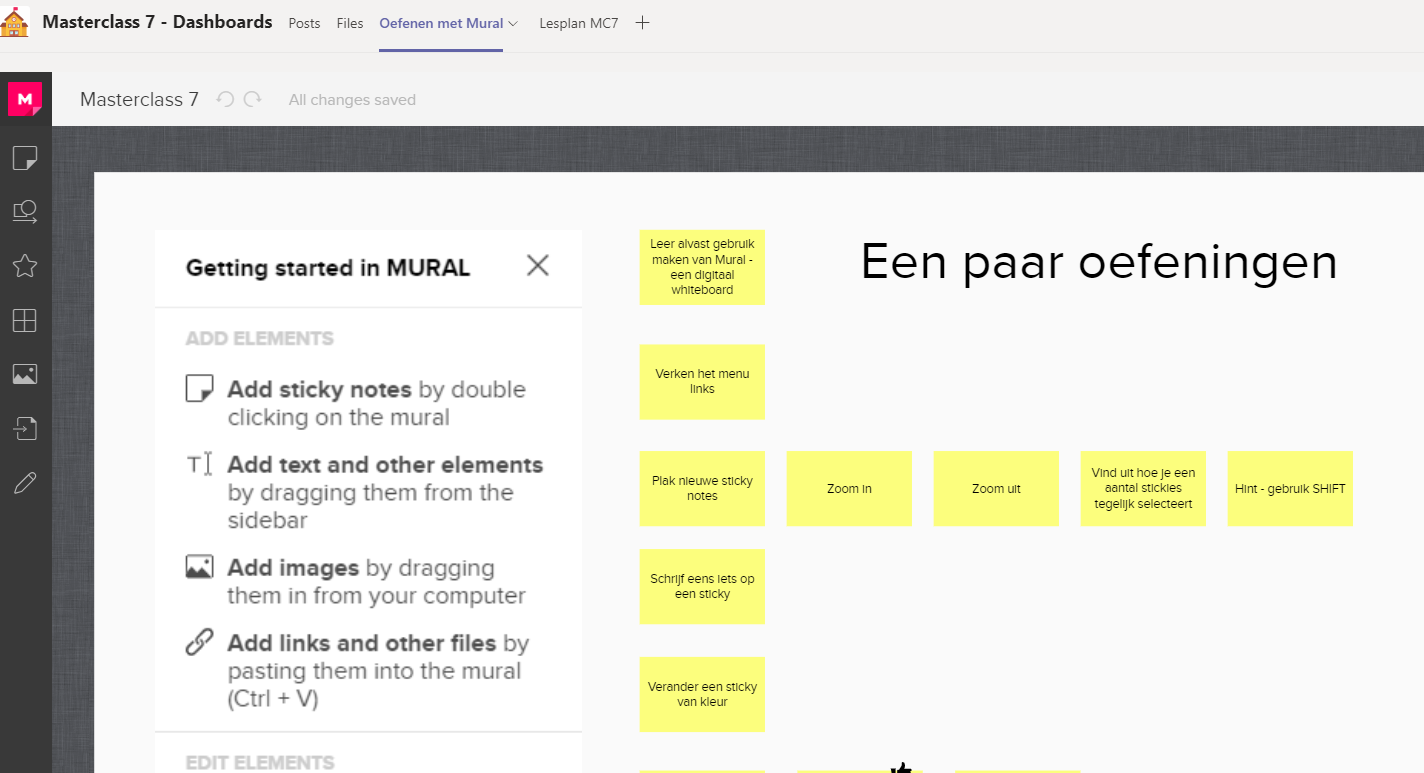Viewport: 1424px width, 773px height.
Task: Click the undo arrow next to Masterclass 7
Action: click(225, 99)
